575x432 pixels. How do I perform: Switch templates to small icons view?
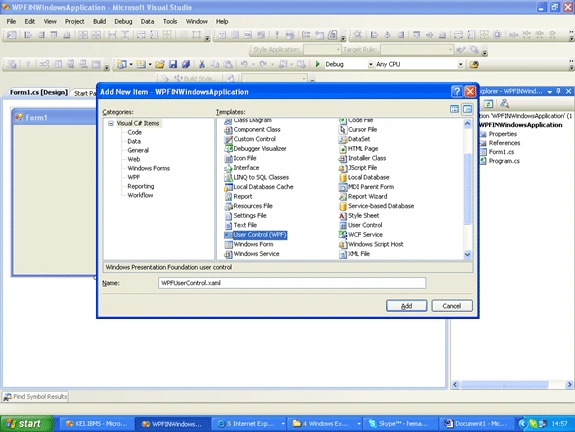[x=467, y=109]
